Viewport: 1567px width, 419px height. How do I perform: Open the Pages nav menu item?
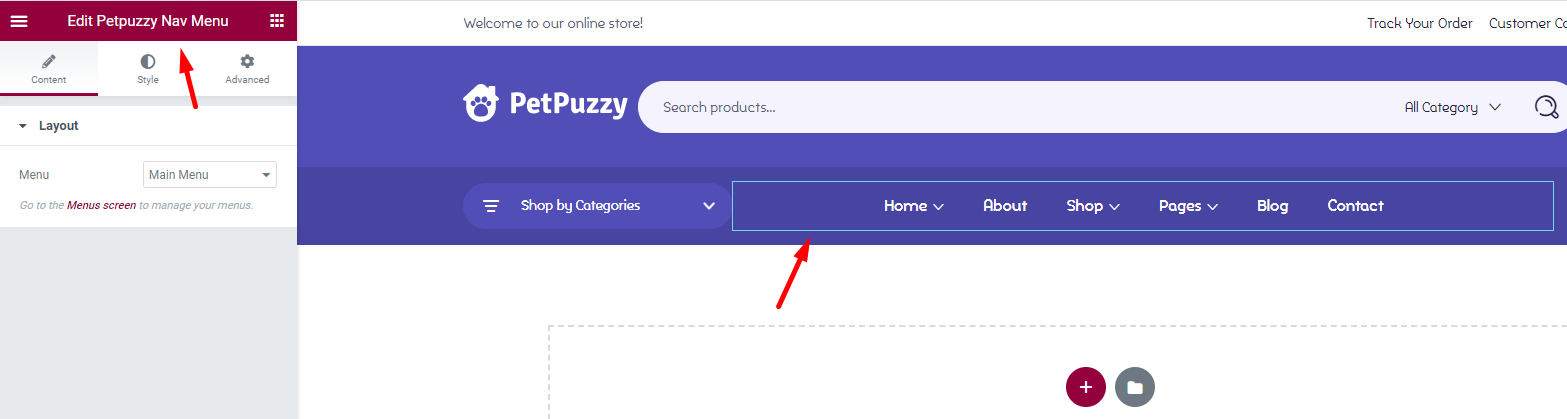point(1188,206)
